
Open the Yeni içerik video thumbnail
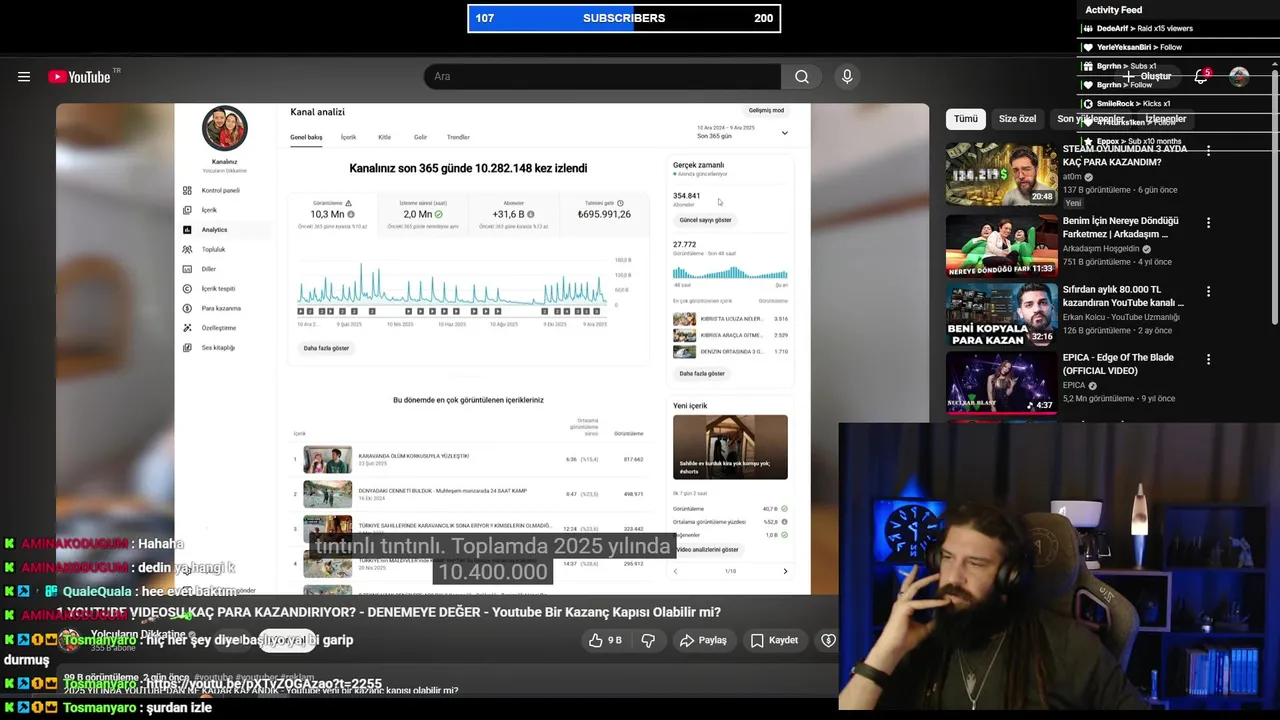(730, 447)
